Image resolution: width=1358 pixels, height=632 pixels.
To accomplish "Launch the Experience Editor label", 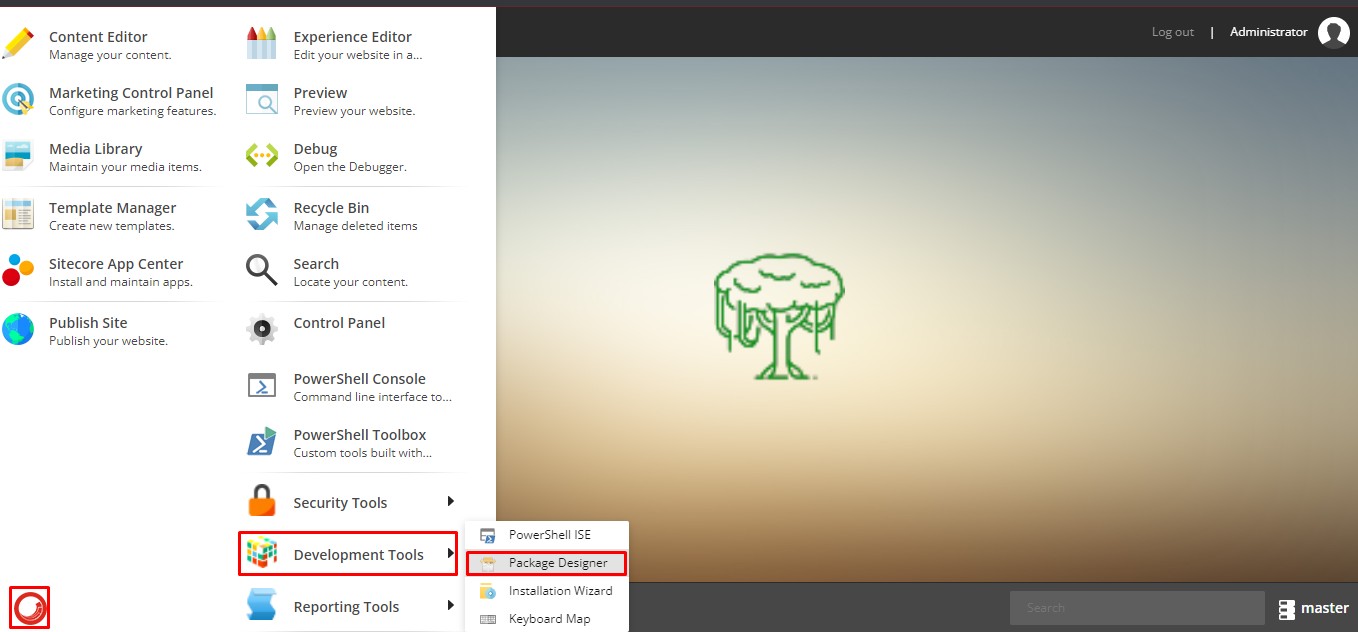I will coord(352,37).
